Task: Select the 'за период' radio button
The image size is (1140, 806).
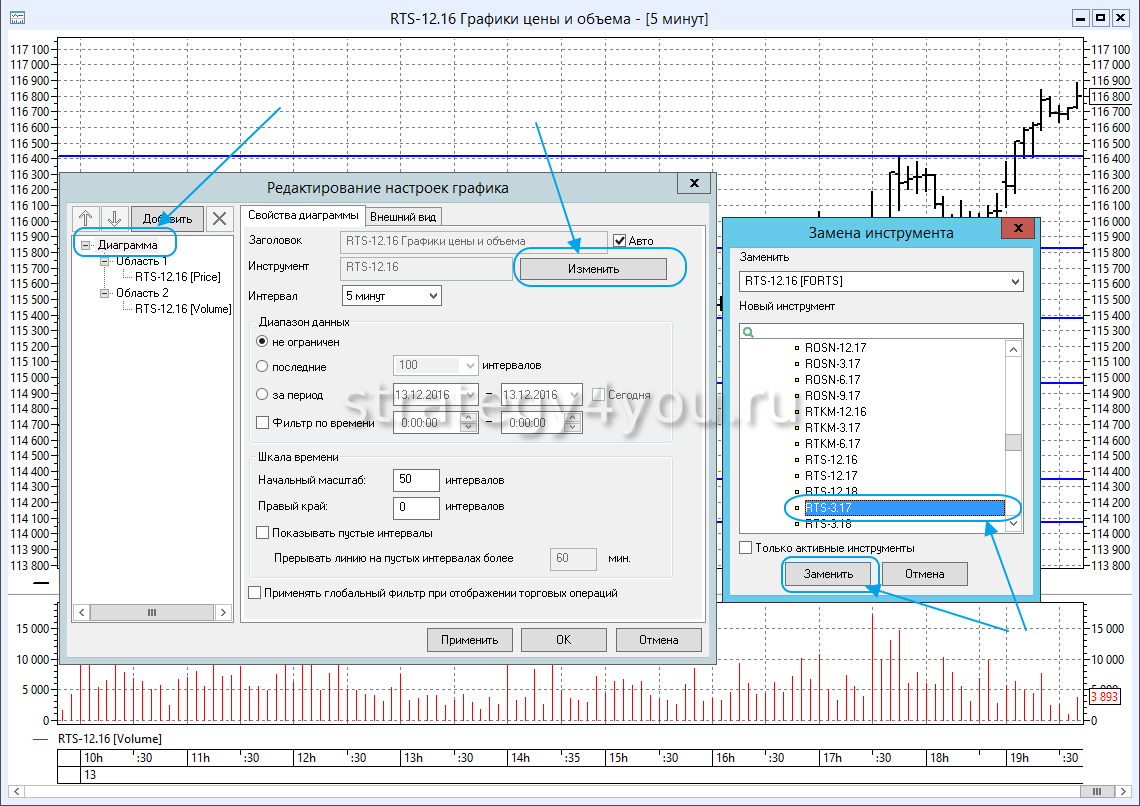Action: (x=263, y=394)
